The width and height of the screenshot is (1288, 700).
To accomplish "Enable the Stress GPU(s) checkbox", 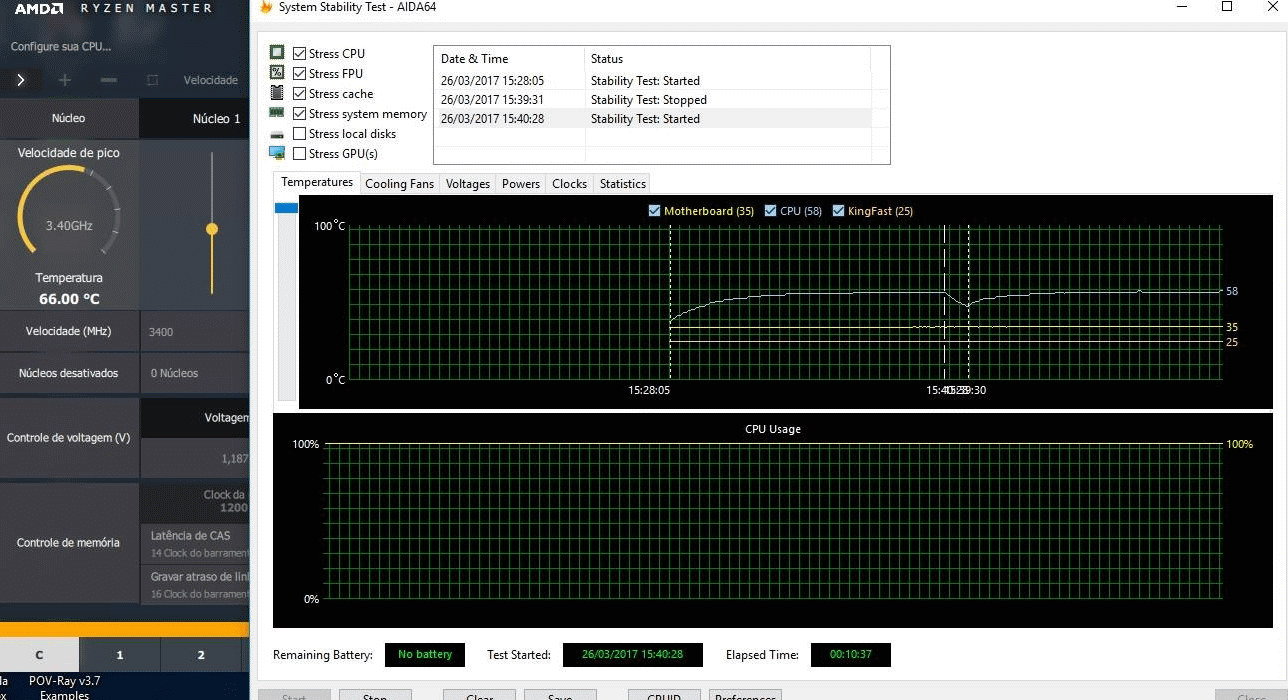I will click(x=300, y=153).
